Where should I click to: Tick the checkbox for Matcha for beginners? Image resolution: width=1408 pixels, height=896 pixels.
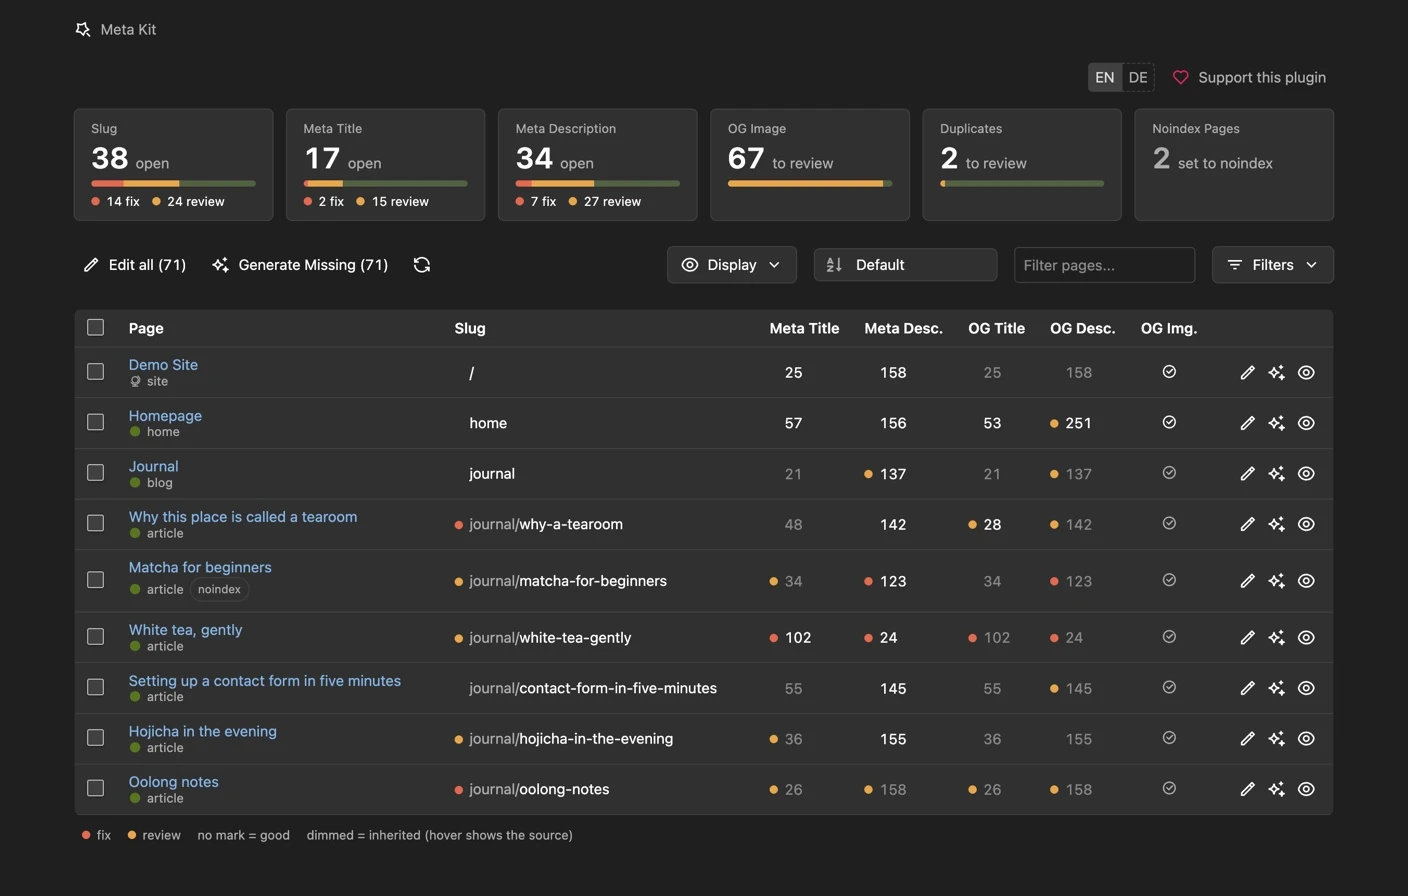pyautogui.click(x=96, y=580)
